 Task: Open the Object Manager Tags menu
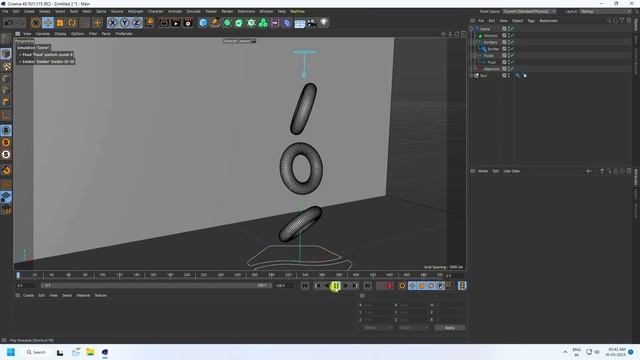531,21
